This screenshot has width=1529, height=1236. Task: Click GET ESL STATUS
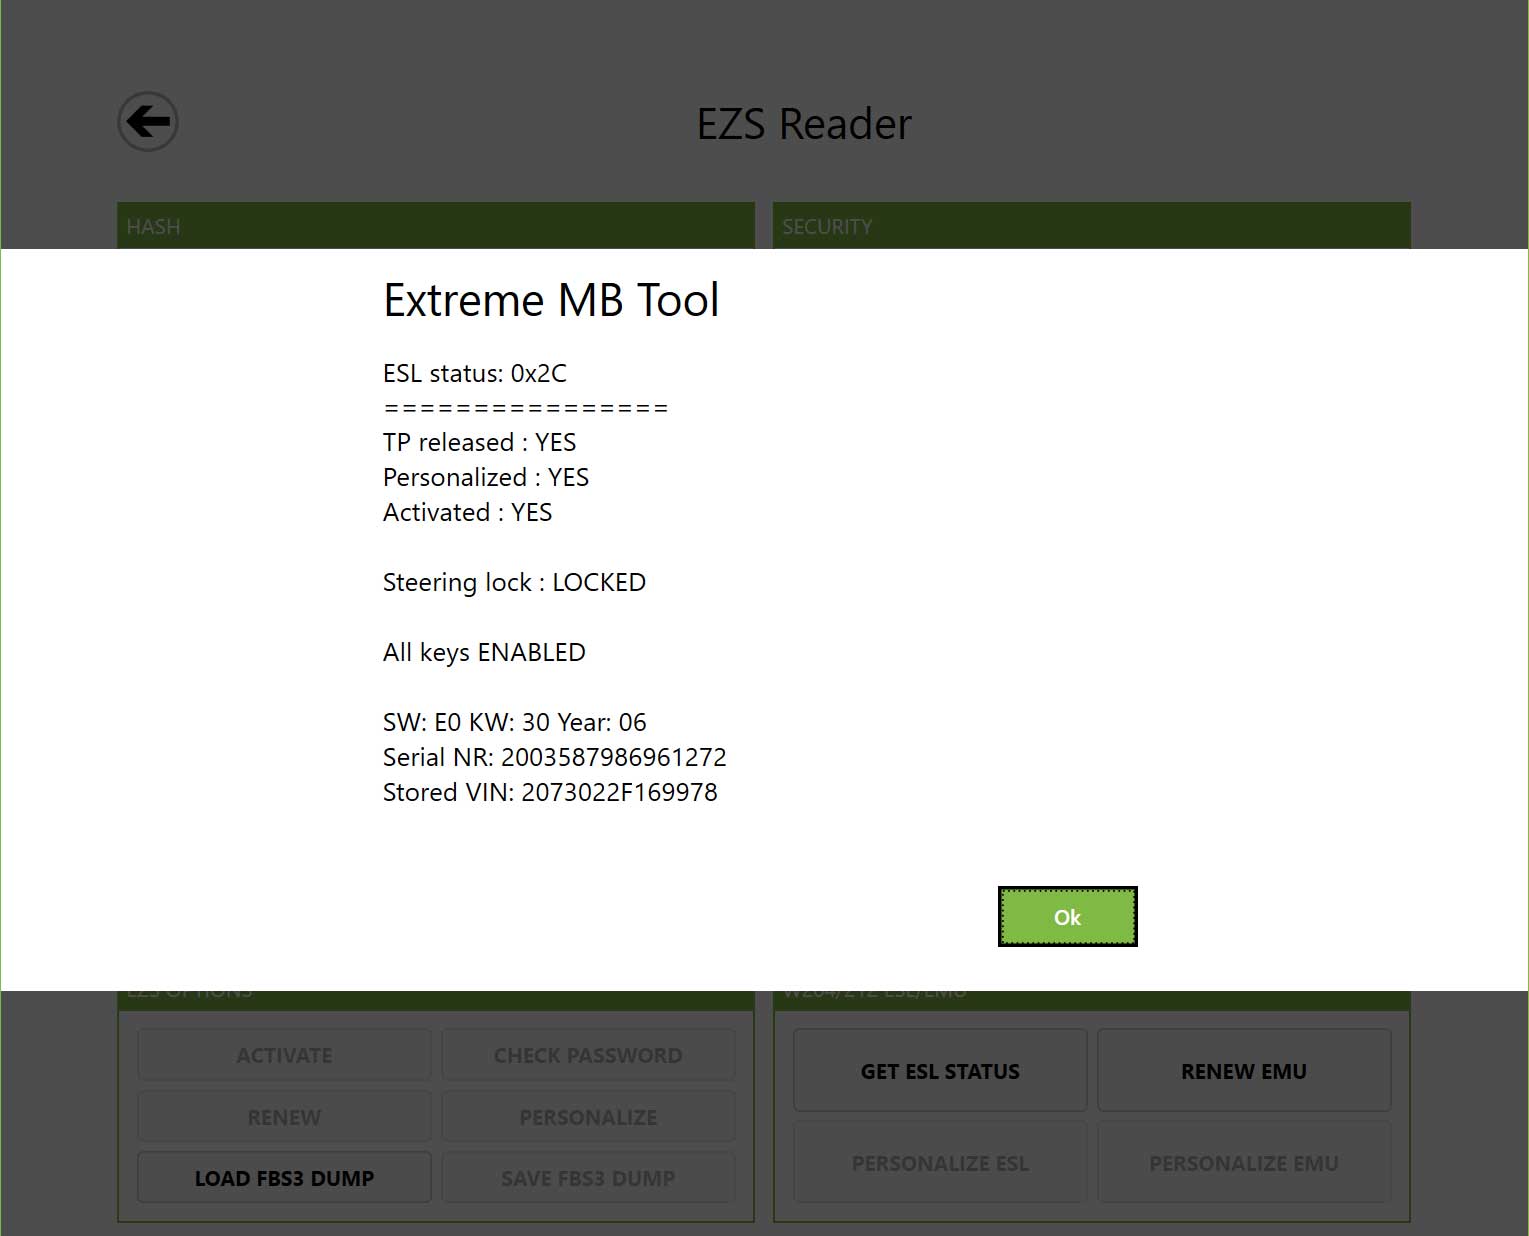[939, 1070]
